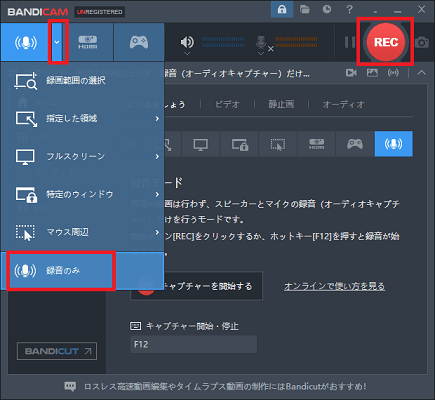
Task: Open the recording mode dropdown arrow
Action: [x=57, y=42]
